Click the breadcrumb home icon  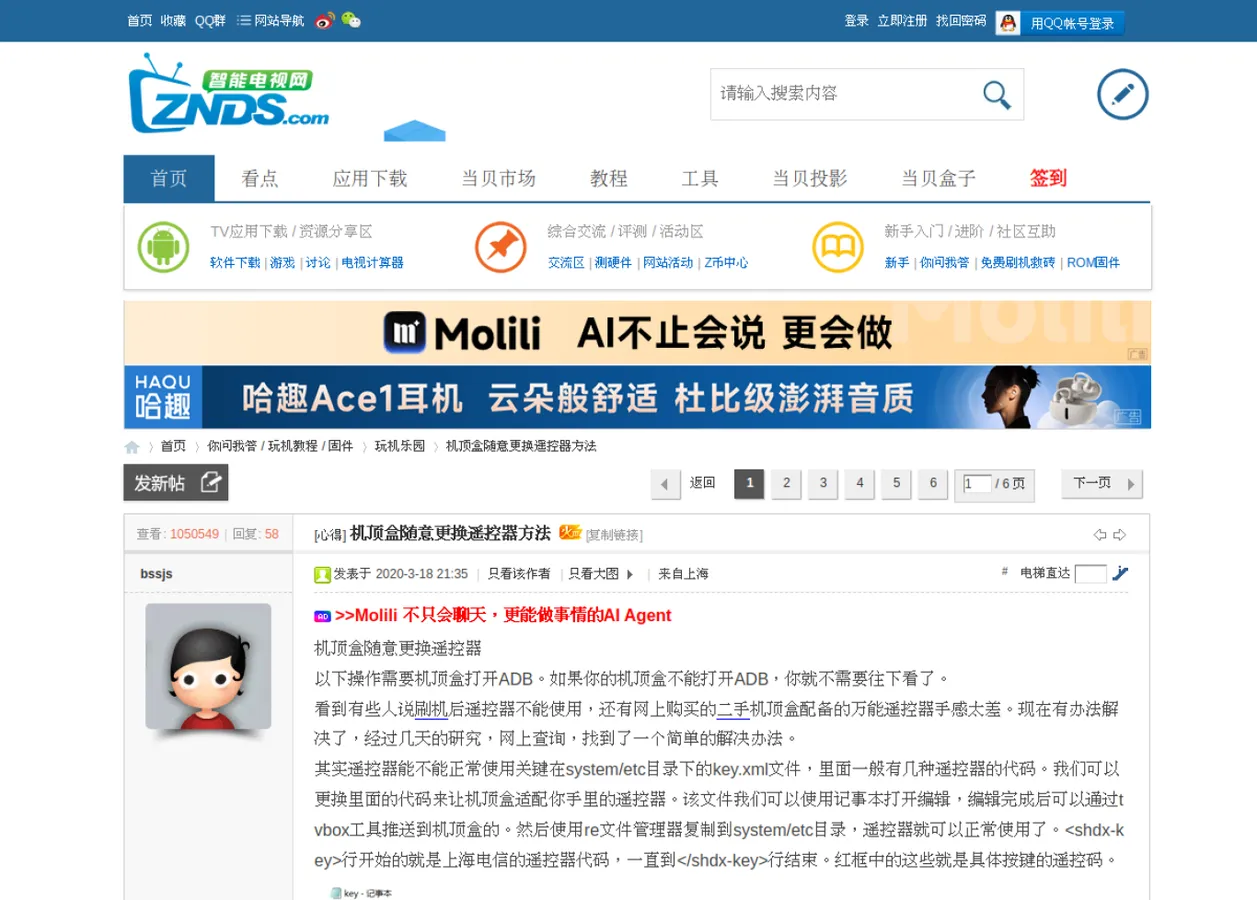click(132, 447)
